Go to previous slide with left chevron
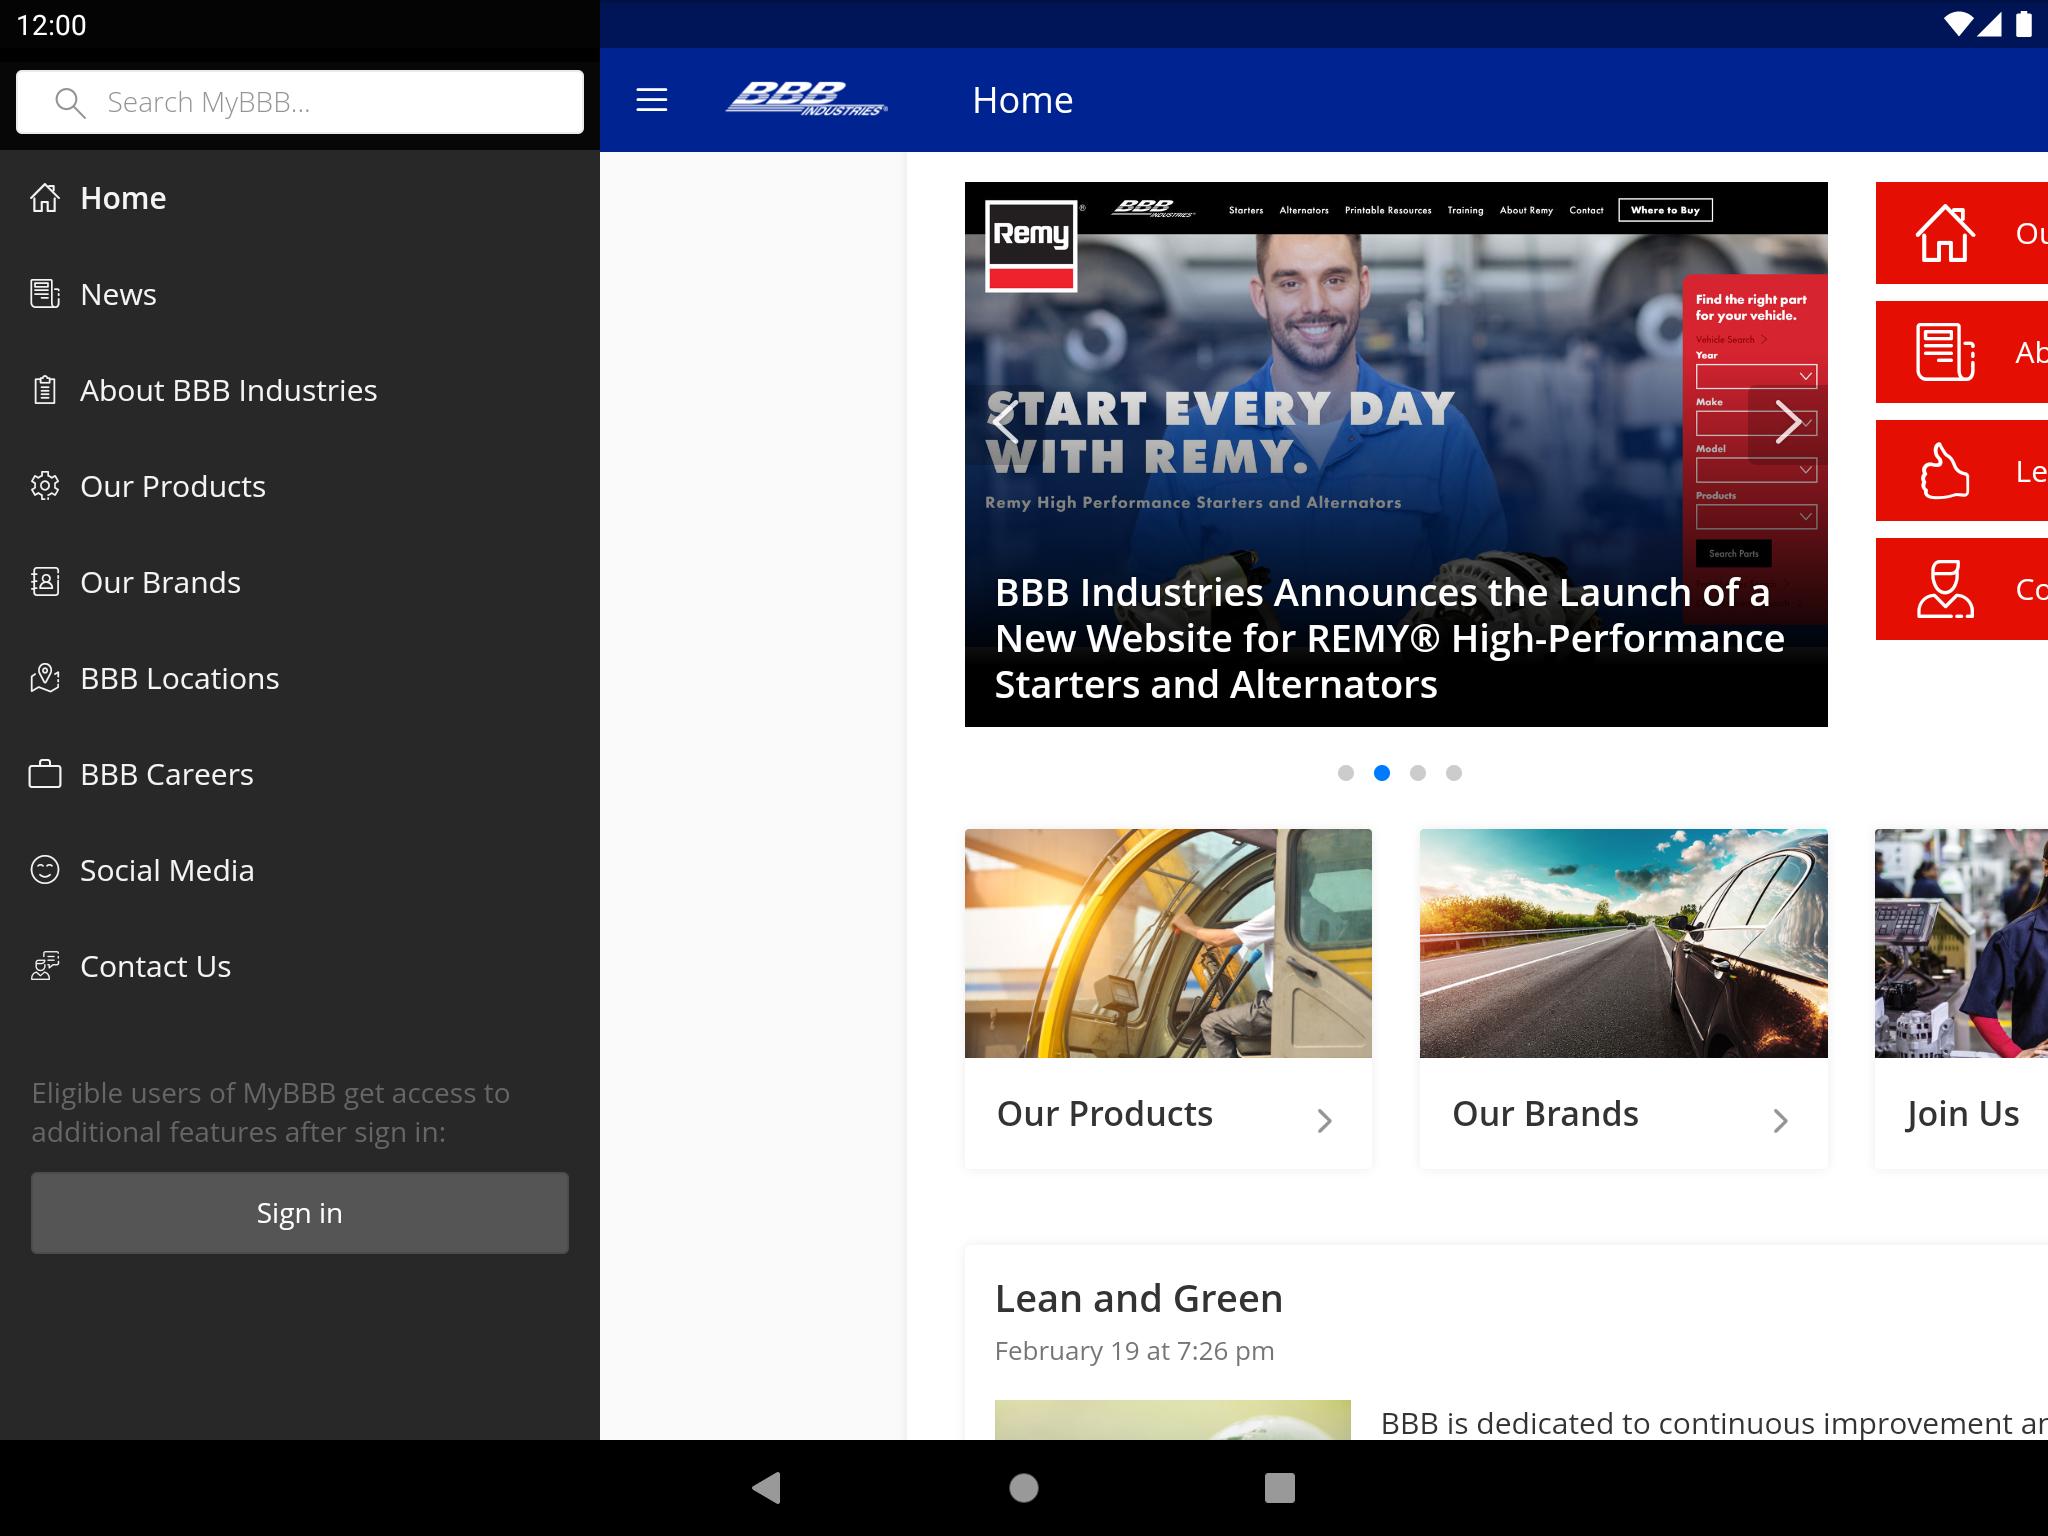2048x1536 pixels. point(1004,422)
